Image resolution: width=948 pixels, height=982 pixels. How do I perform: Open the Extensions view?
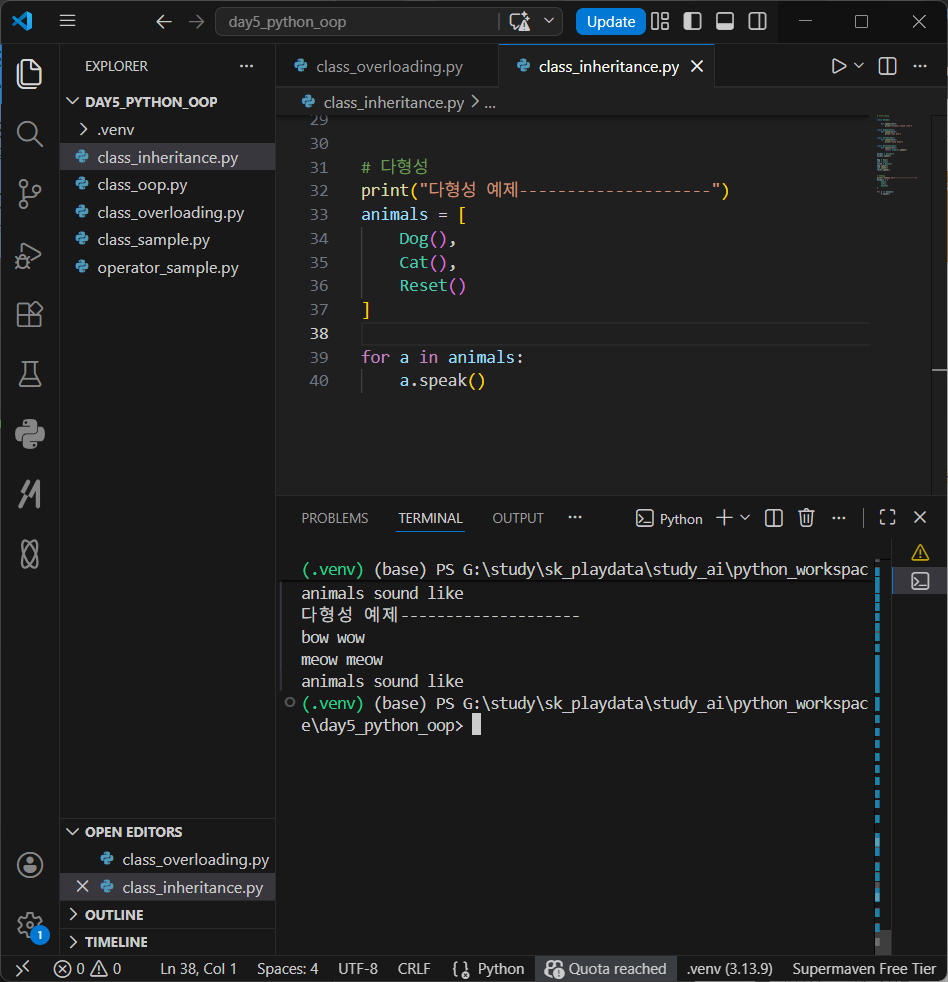29,314
